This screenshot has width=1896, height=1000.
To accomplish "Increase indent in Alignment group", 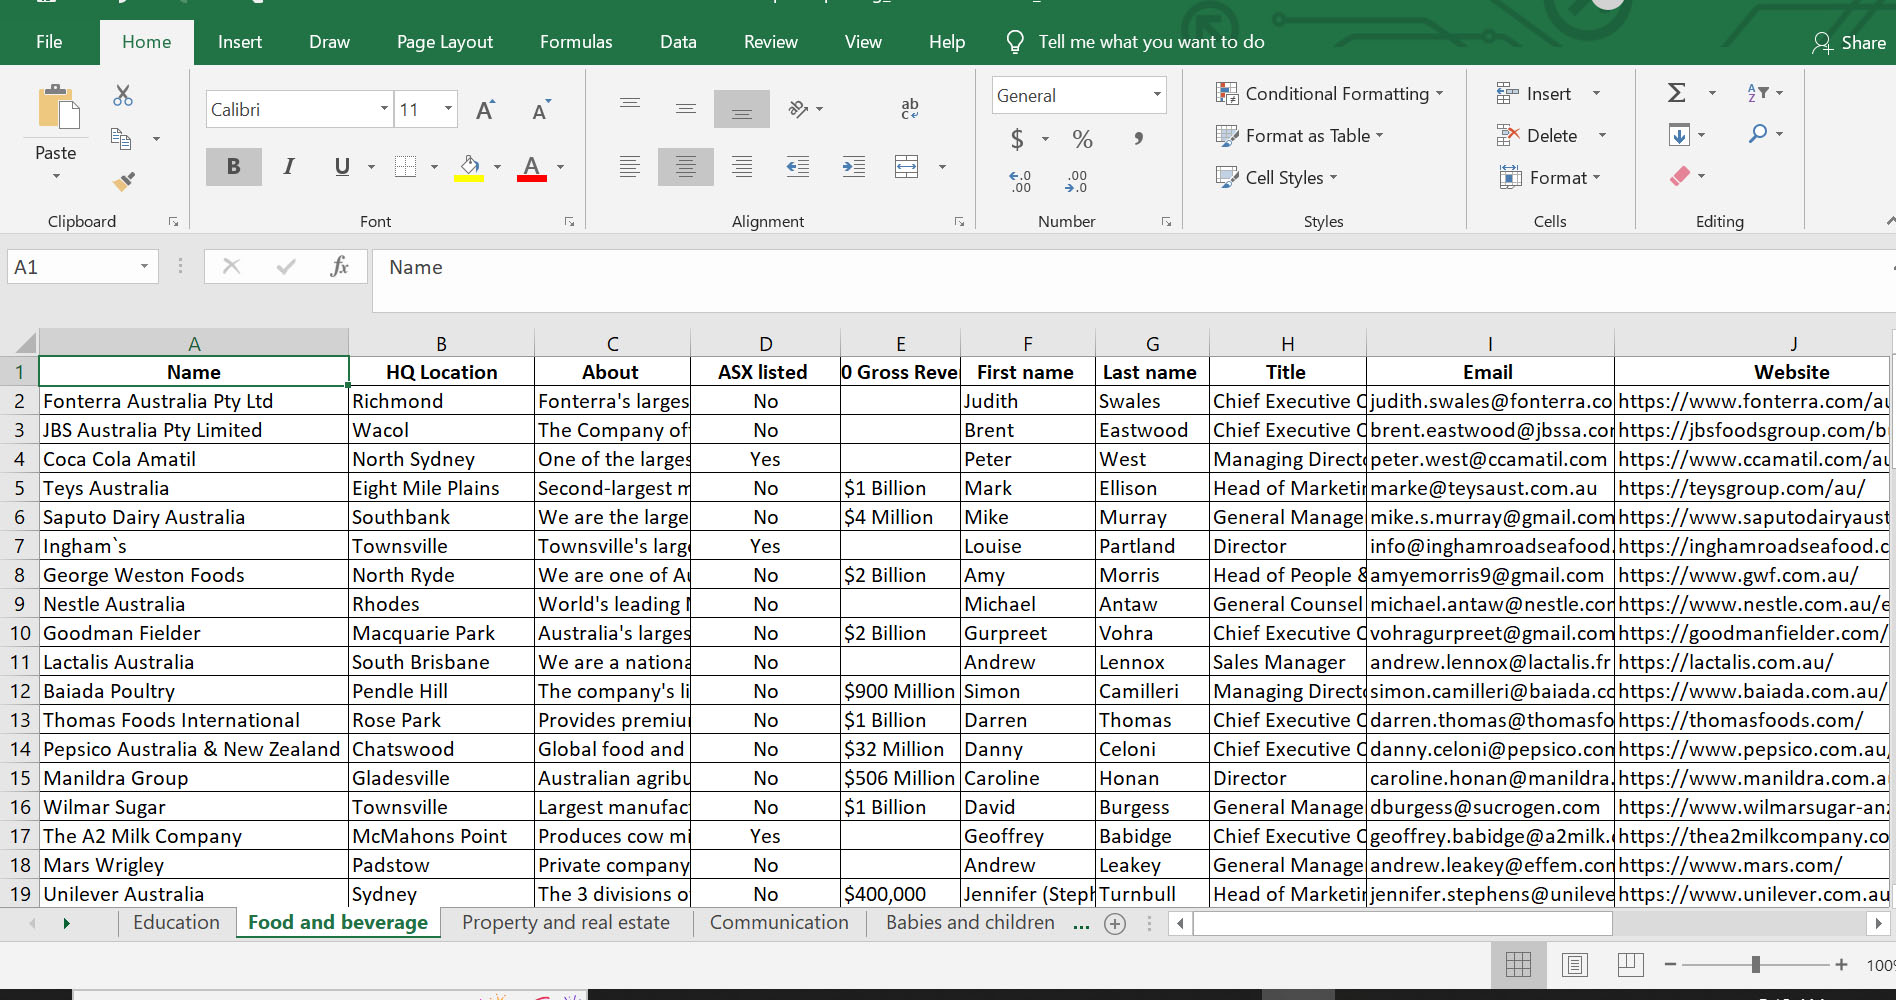I will pos(854,167).
